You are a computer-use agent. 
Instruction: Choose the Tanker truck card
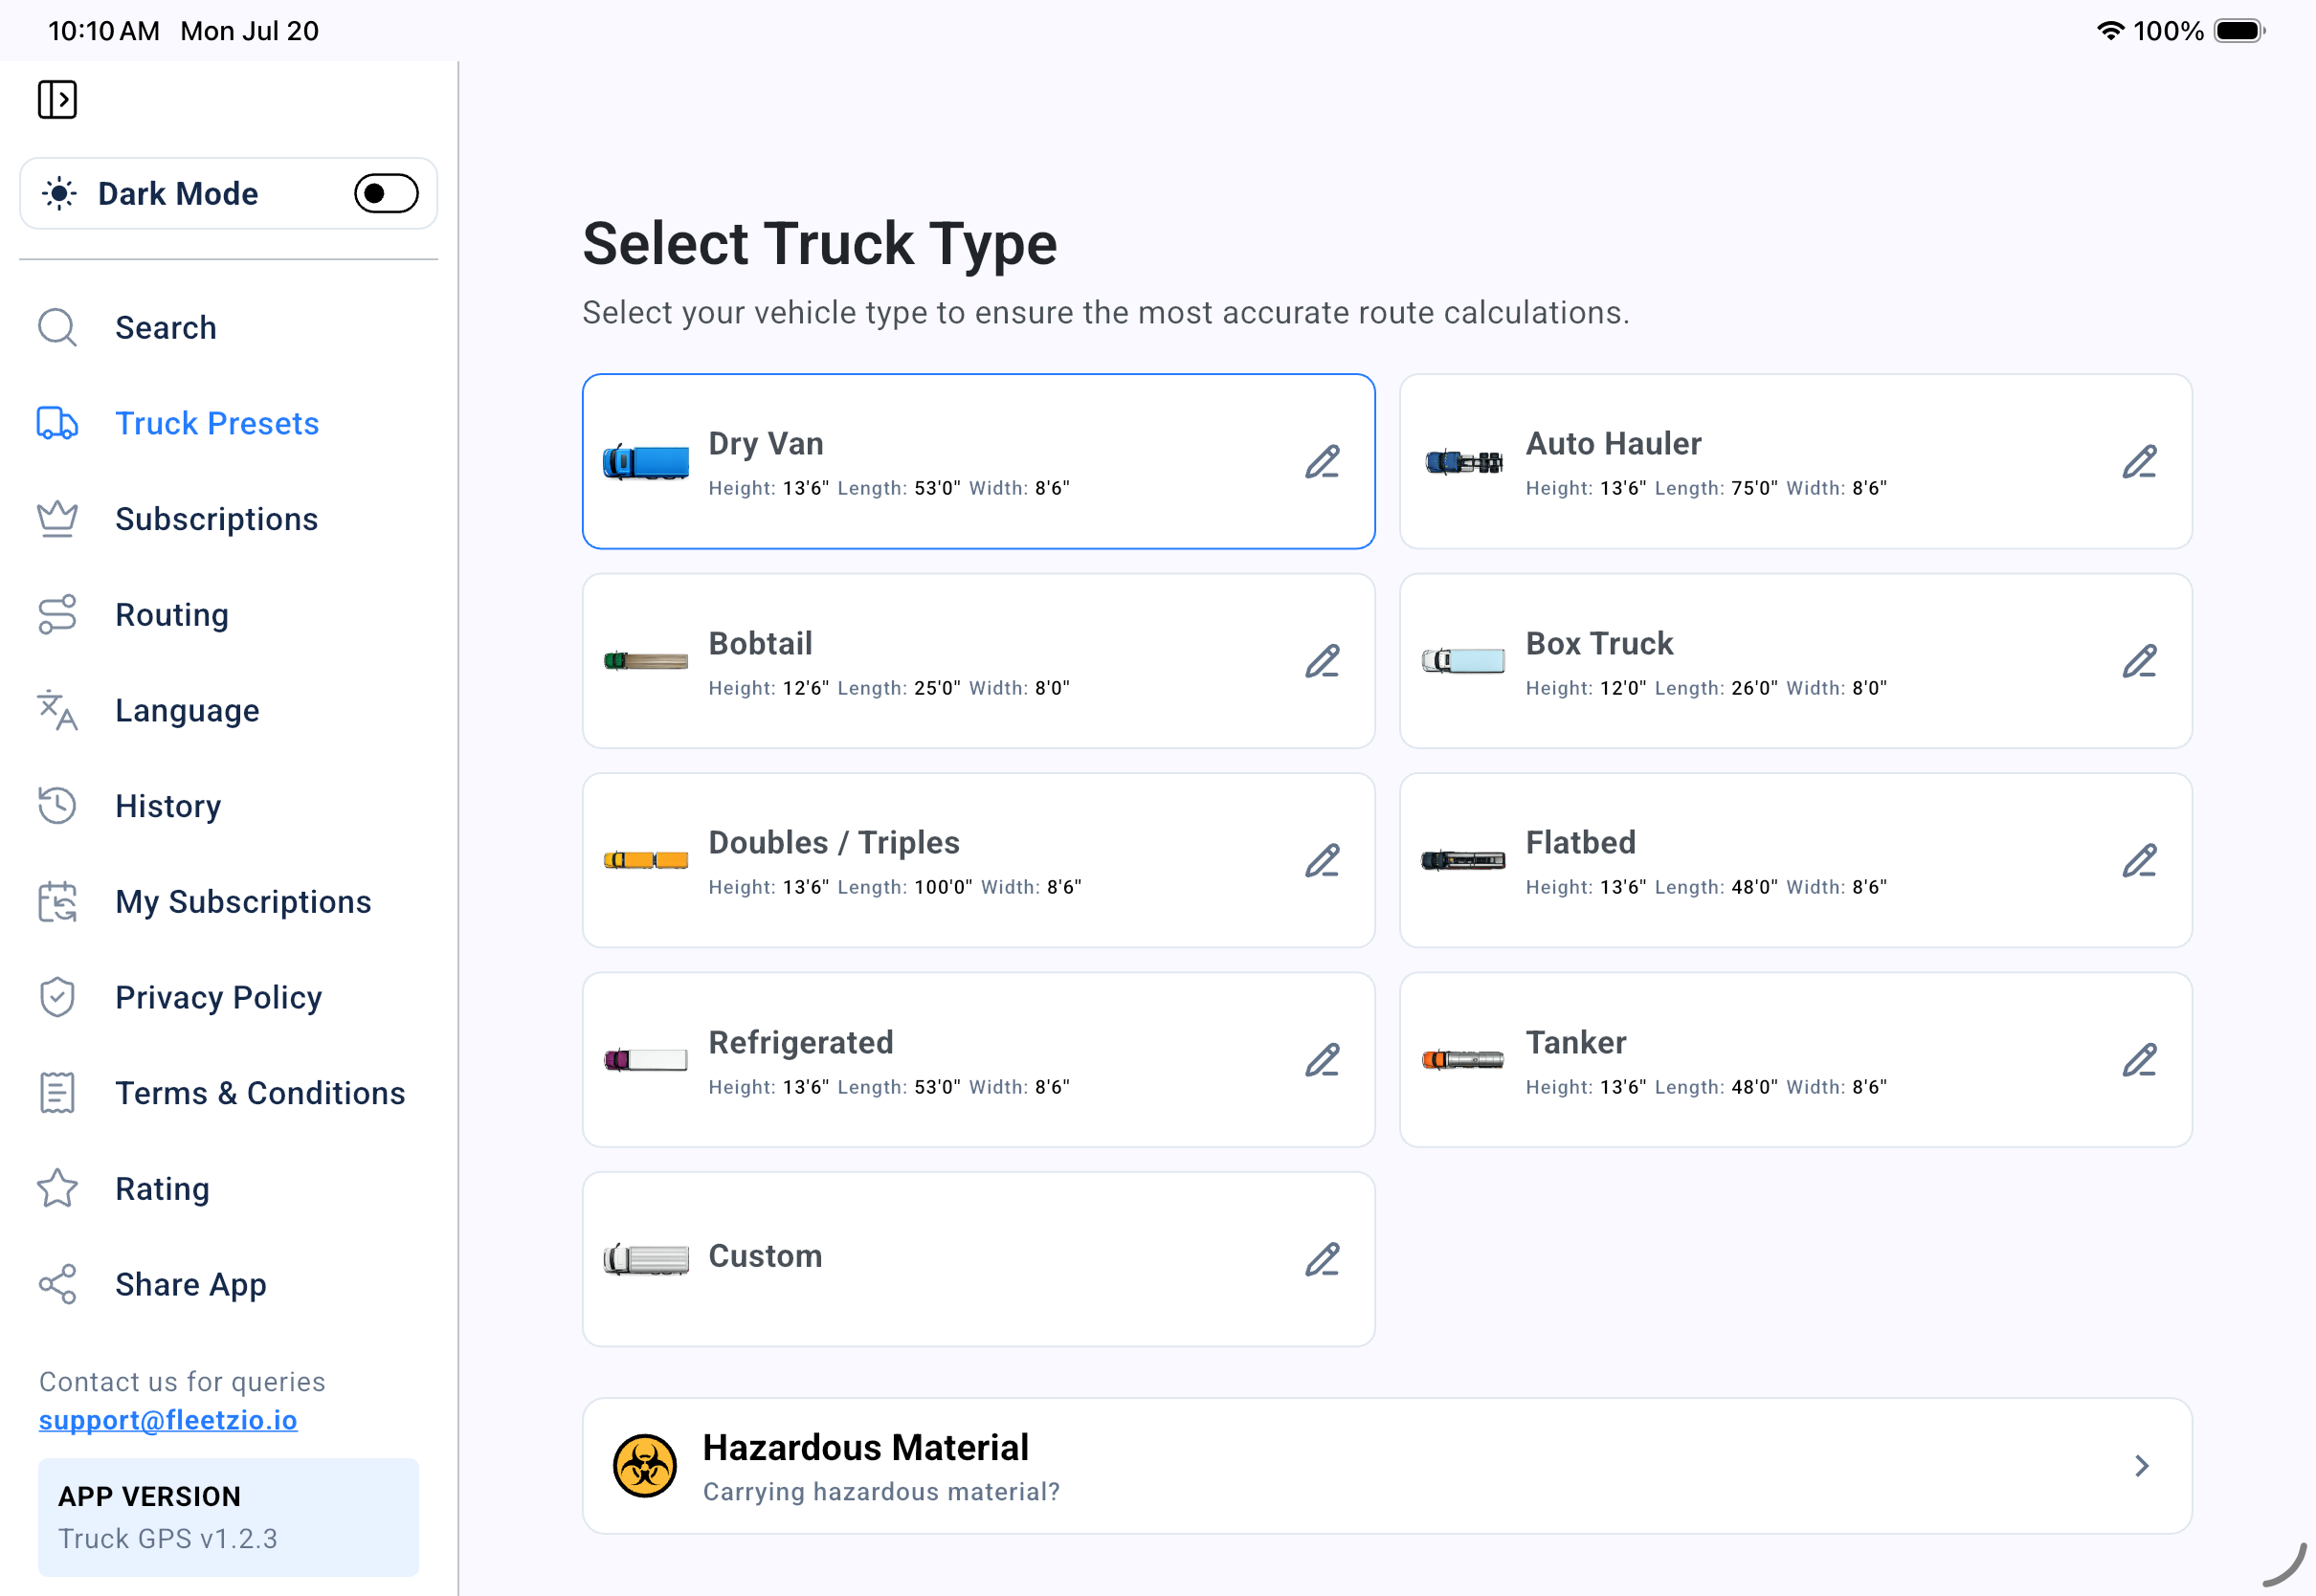[1796, 1060]
